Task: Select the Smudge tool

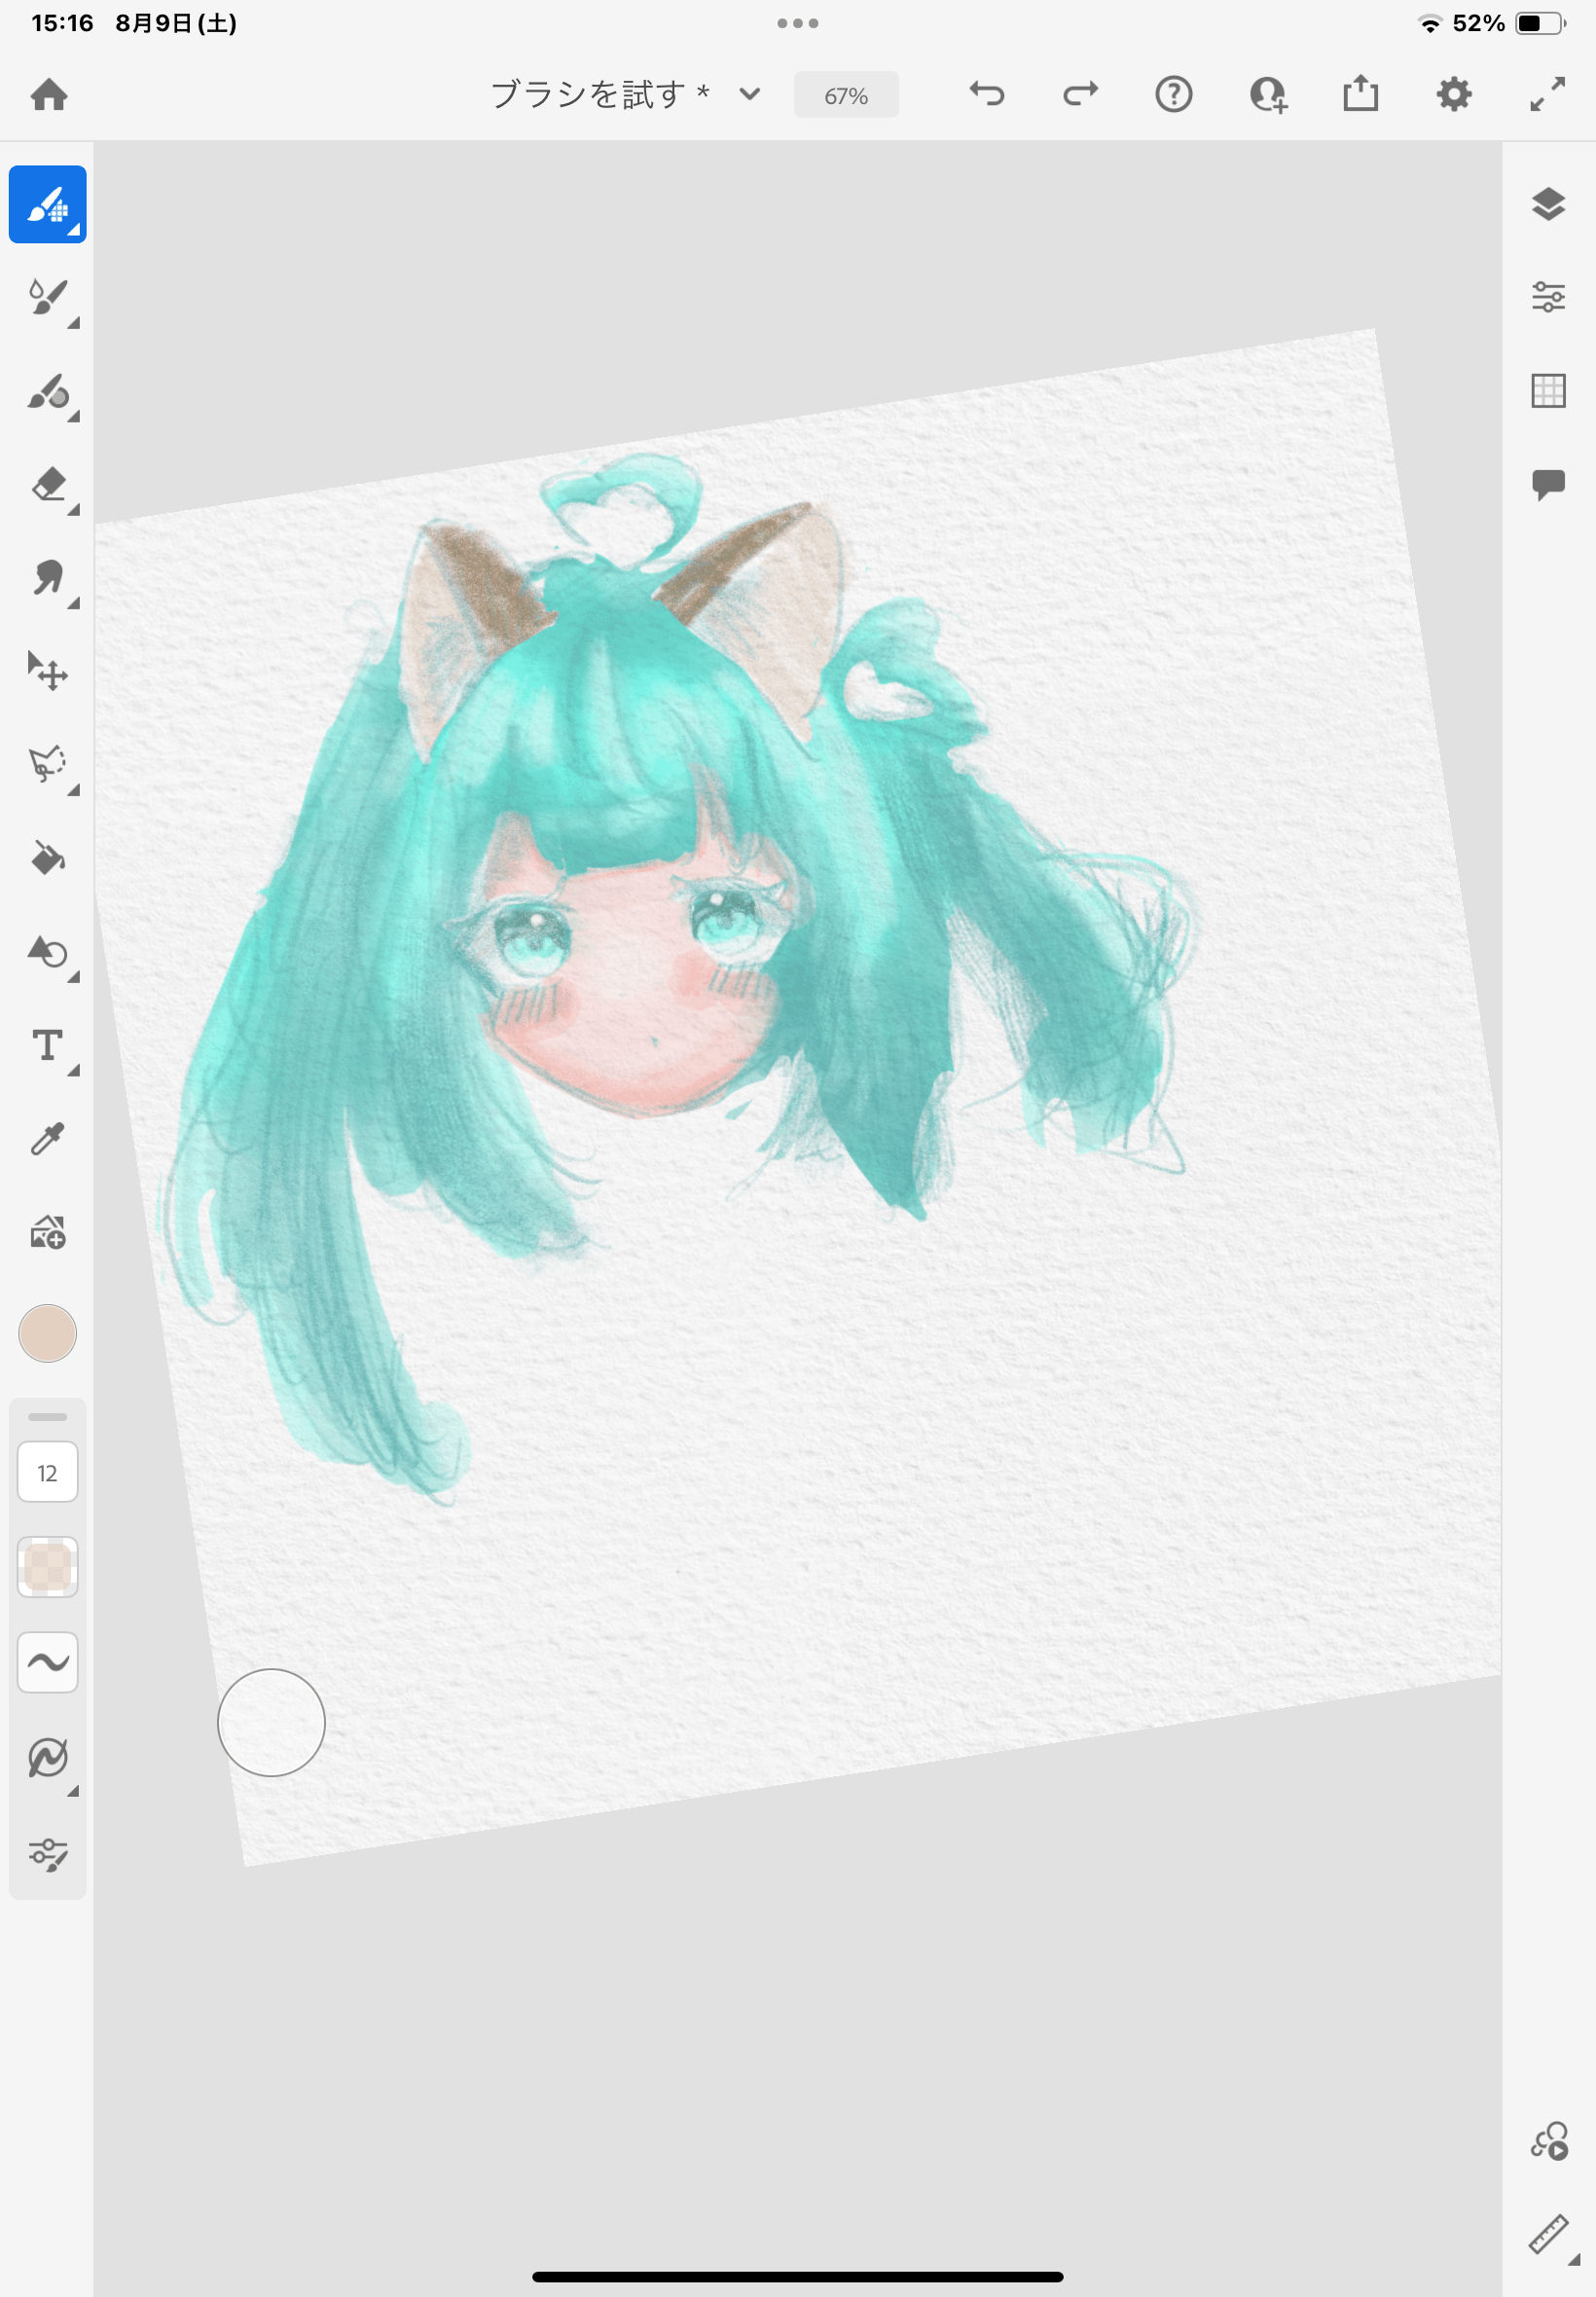Action: click(x=48, y=578)
